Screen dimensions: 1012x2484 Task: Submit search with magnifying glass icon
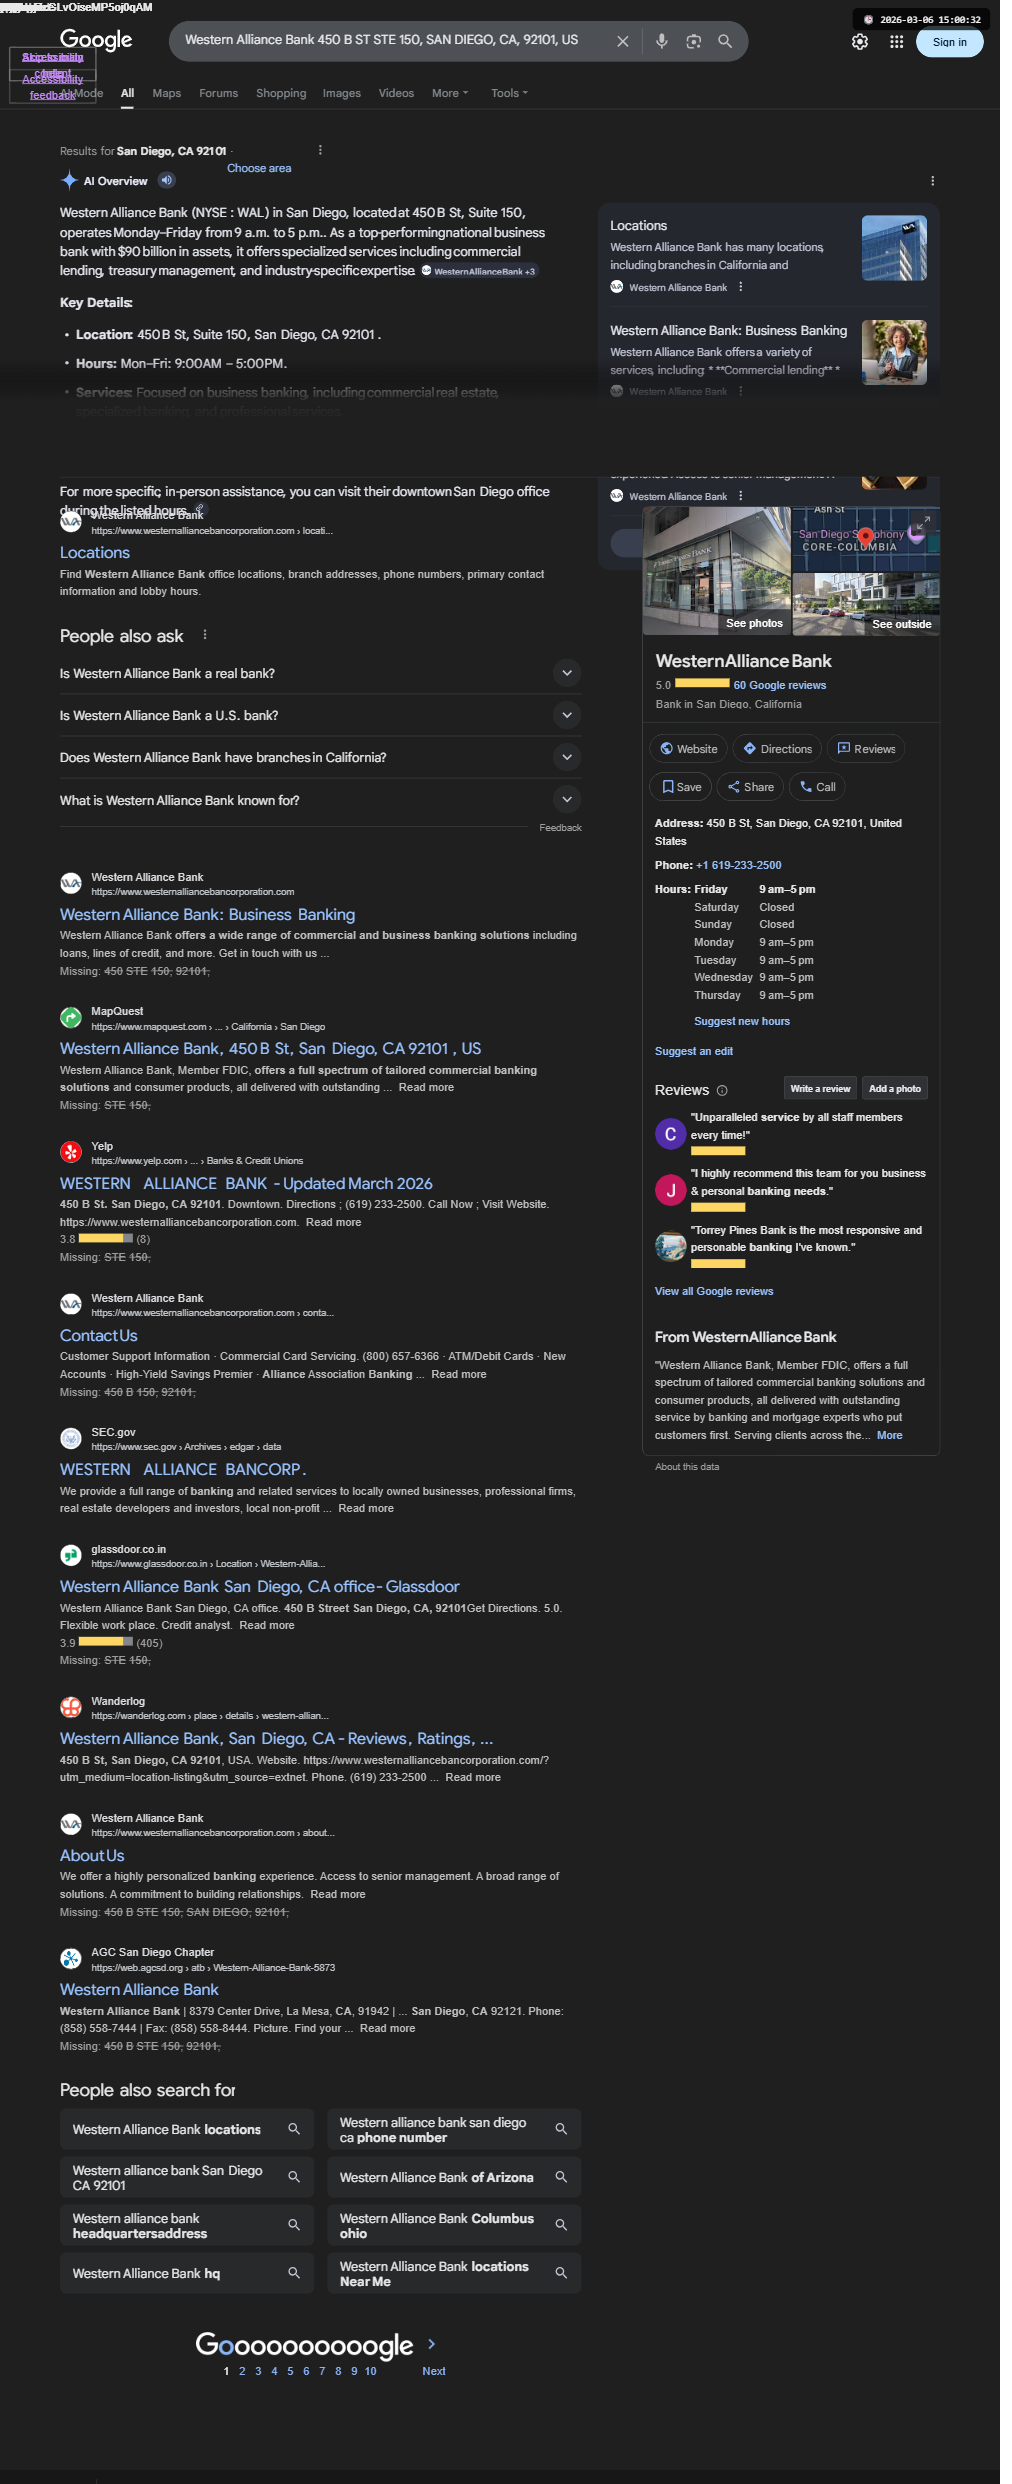tap(725, 41)
